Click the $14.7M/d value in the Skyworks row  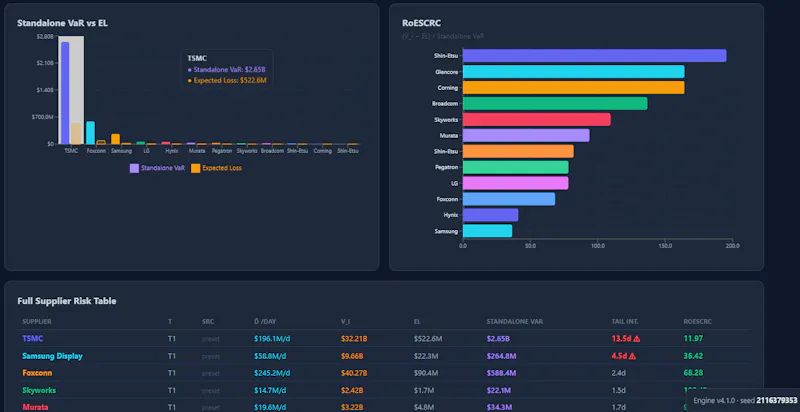[270, 390]
